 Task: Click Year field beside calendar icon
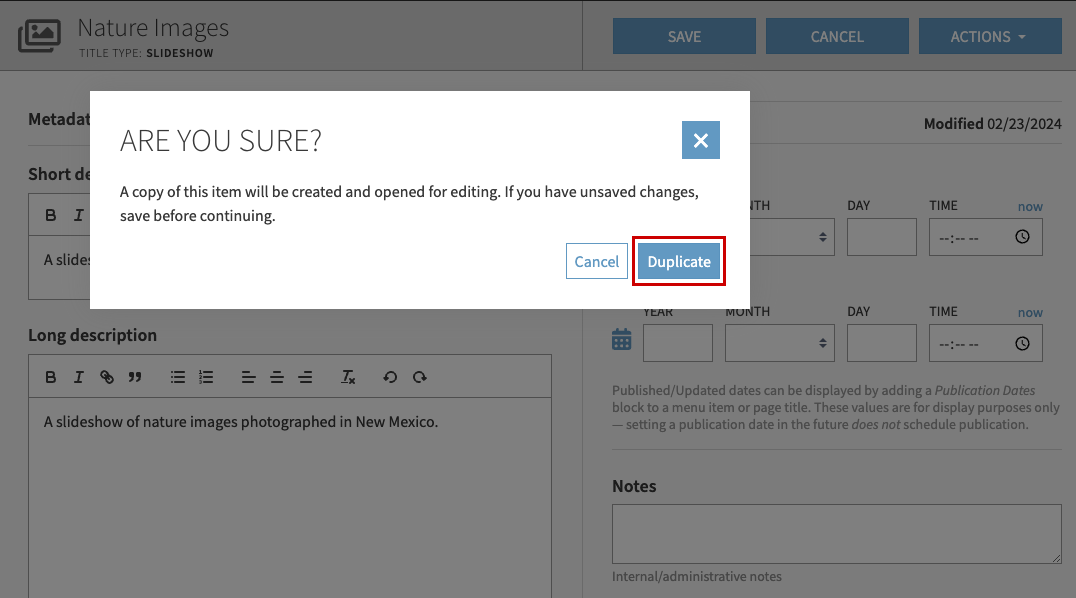pyautogui.click(x=677, y=343)
